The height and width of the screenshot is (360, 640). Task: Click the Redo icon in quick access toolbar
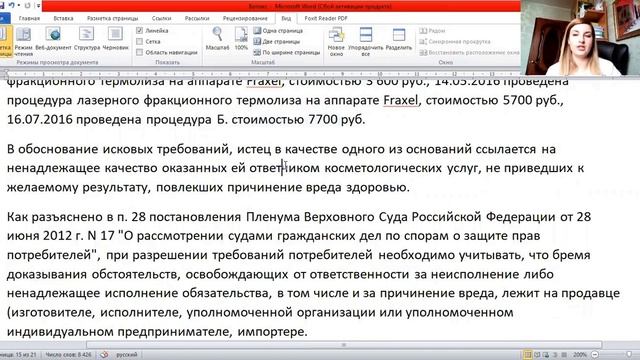(27, 6)
